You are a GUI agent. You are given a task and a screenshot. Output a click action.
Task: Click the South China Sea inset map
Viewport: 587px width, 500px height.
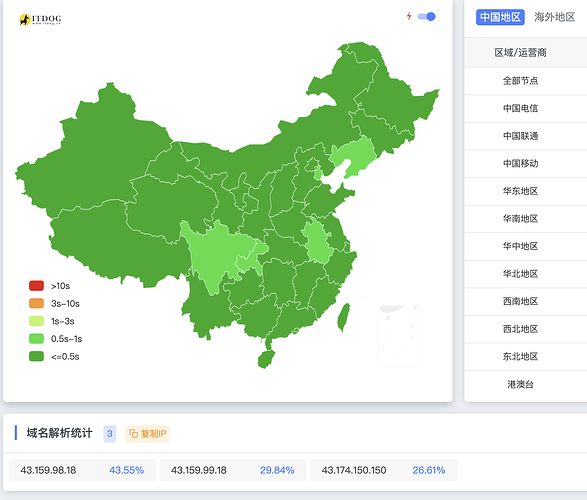click(399, 336)
